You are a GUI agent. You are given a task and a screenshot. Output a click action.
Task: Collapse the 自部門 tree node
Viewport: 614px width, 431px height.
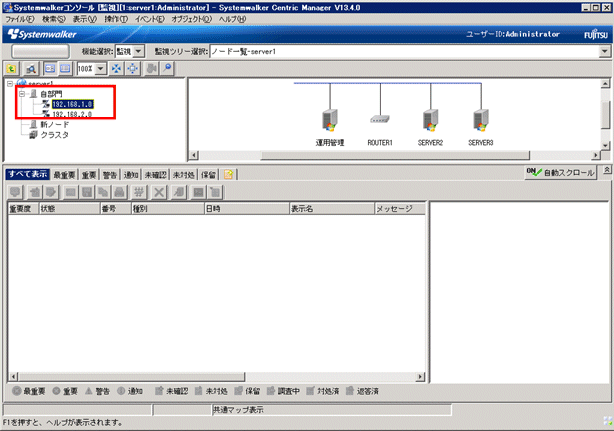[22, 93]
